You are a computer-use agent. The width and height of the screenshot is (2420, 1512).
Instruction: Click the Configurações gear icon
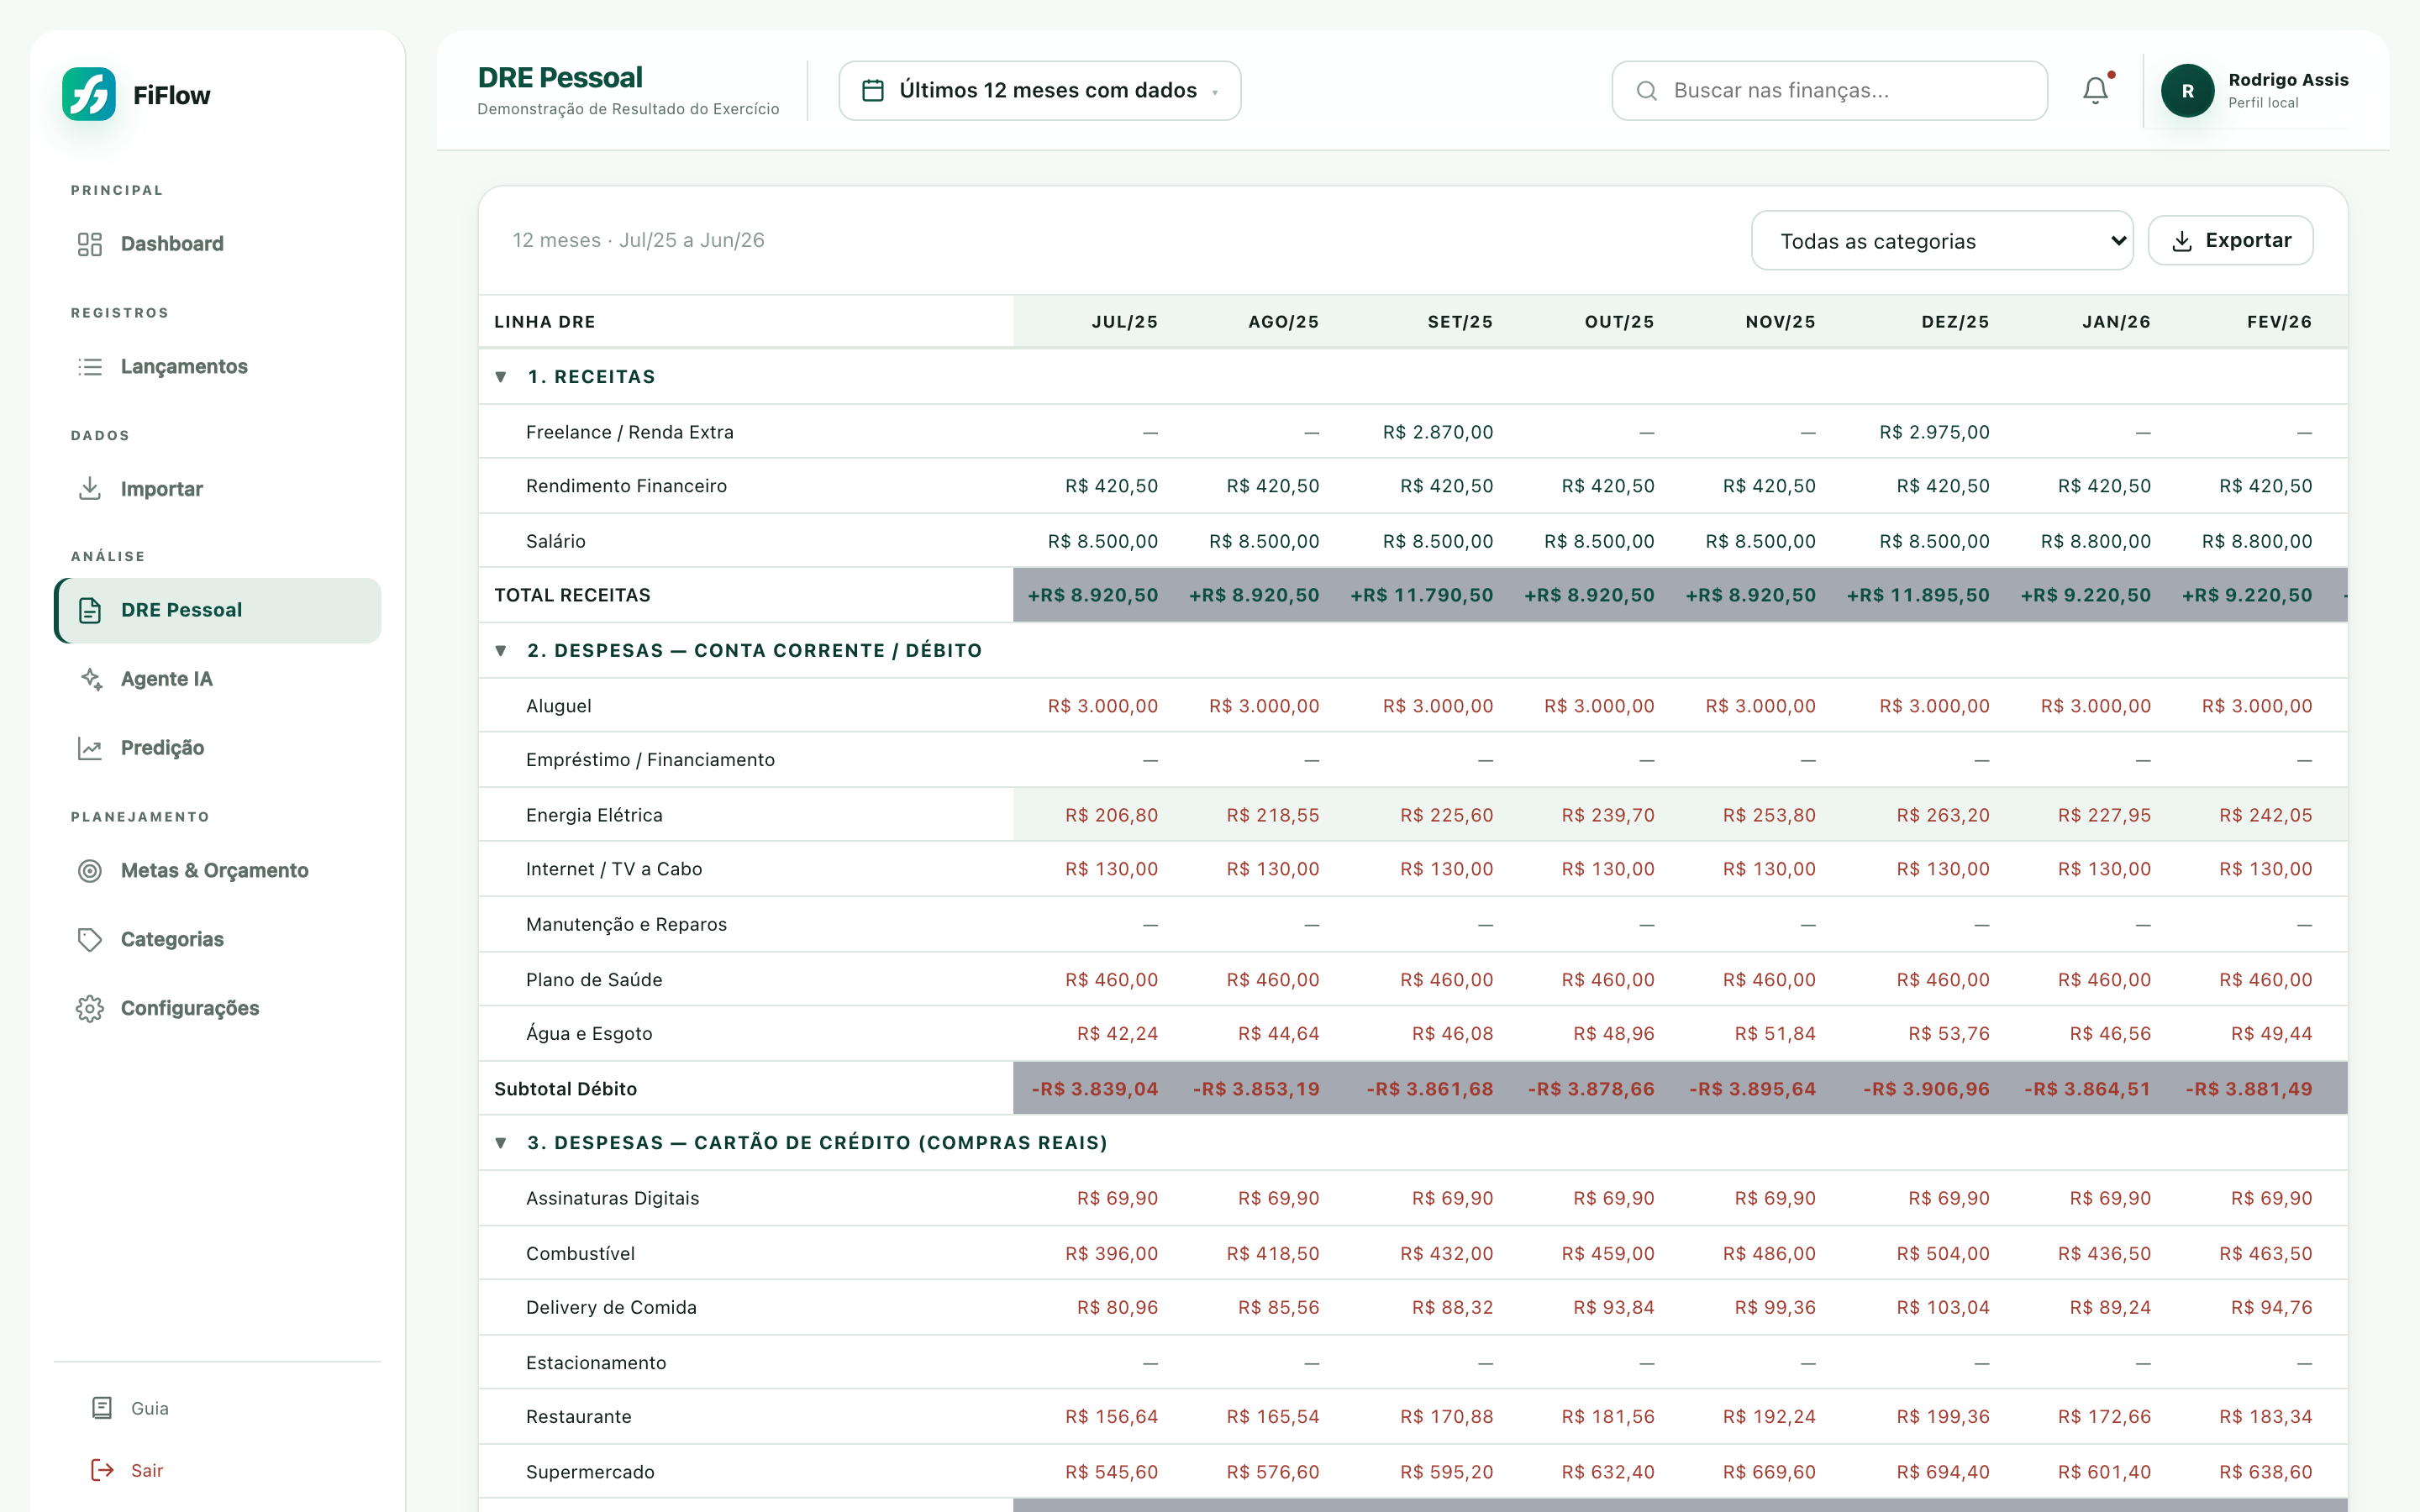pyautogui.click(x=90, y=1009)
